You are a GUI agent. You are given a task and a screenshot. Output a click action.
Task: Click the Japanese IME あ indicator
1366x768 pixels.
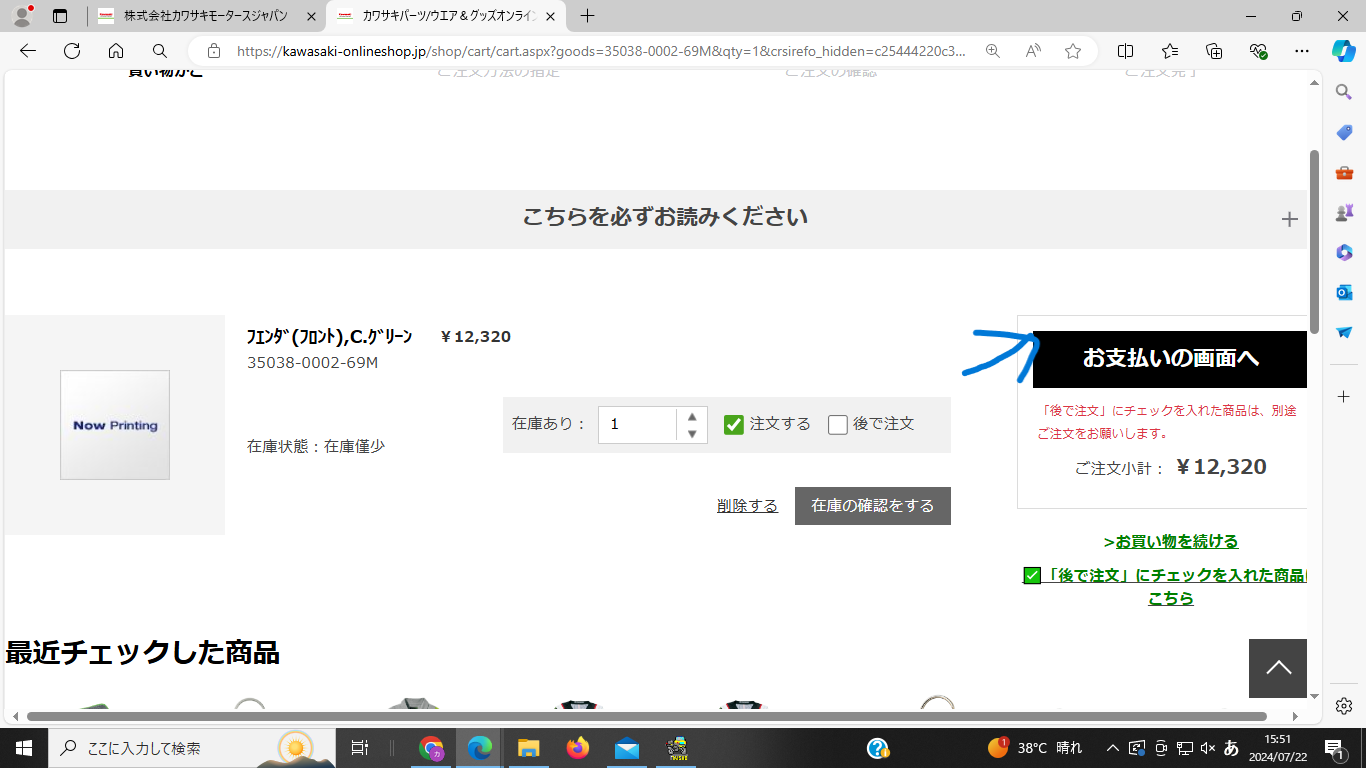1231,748
